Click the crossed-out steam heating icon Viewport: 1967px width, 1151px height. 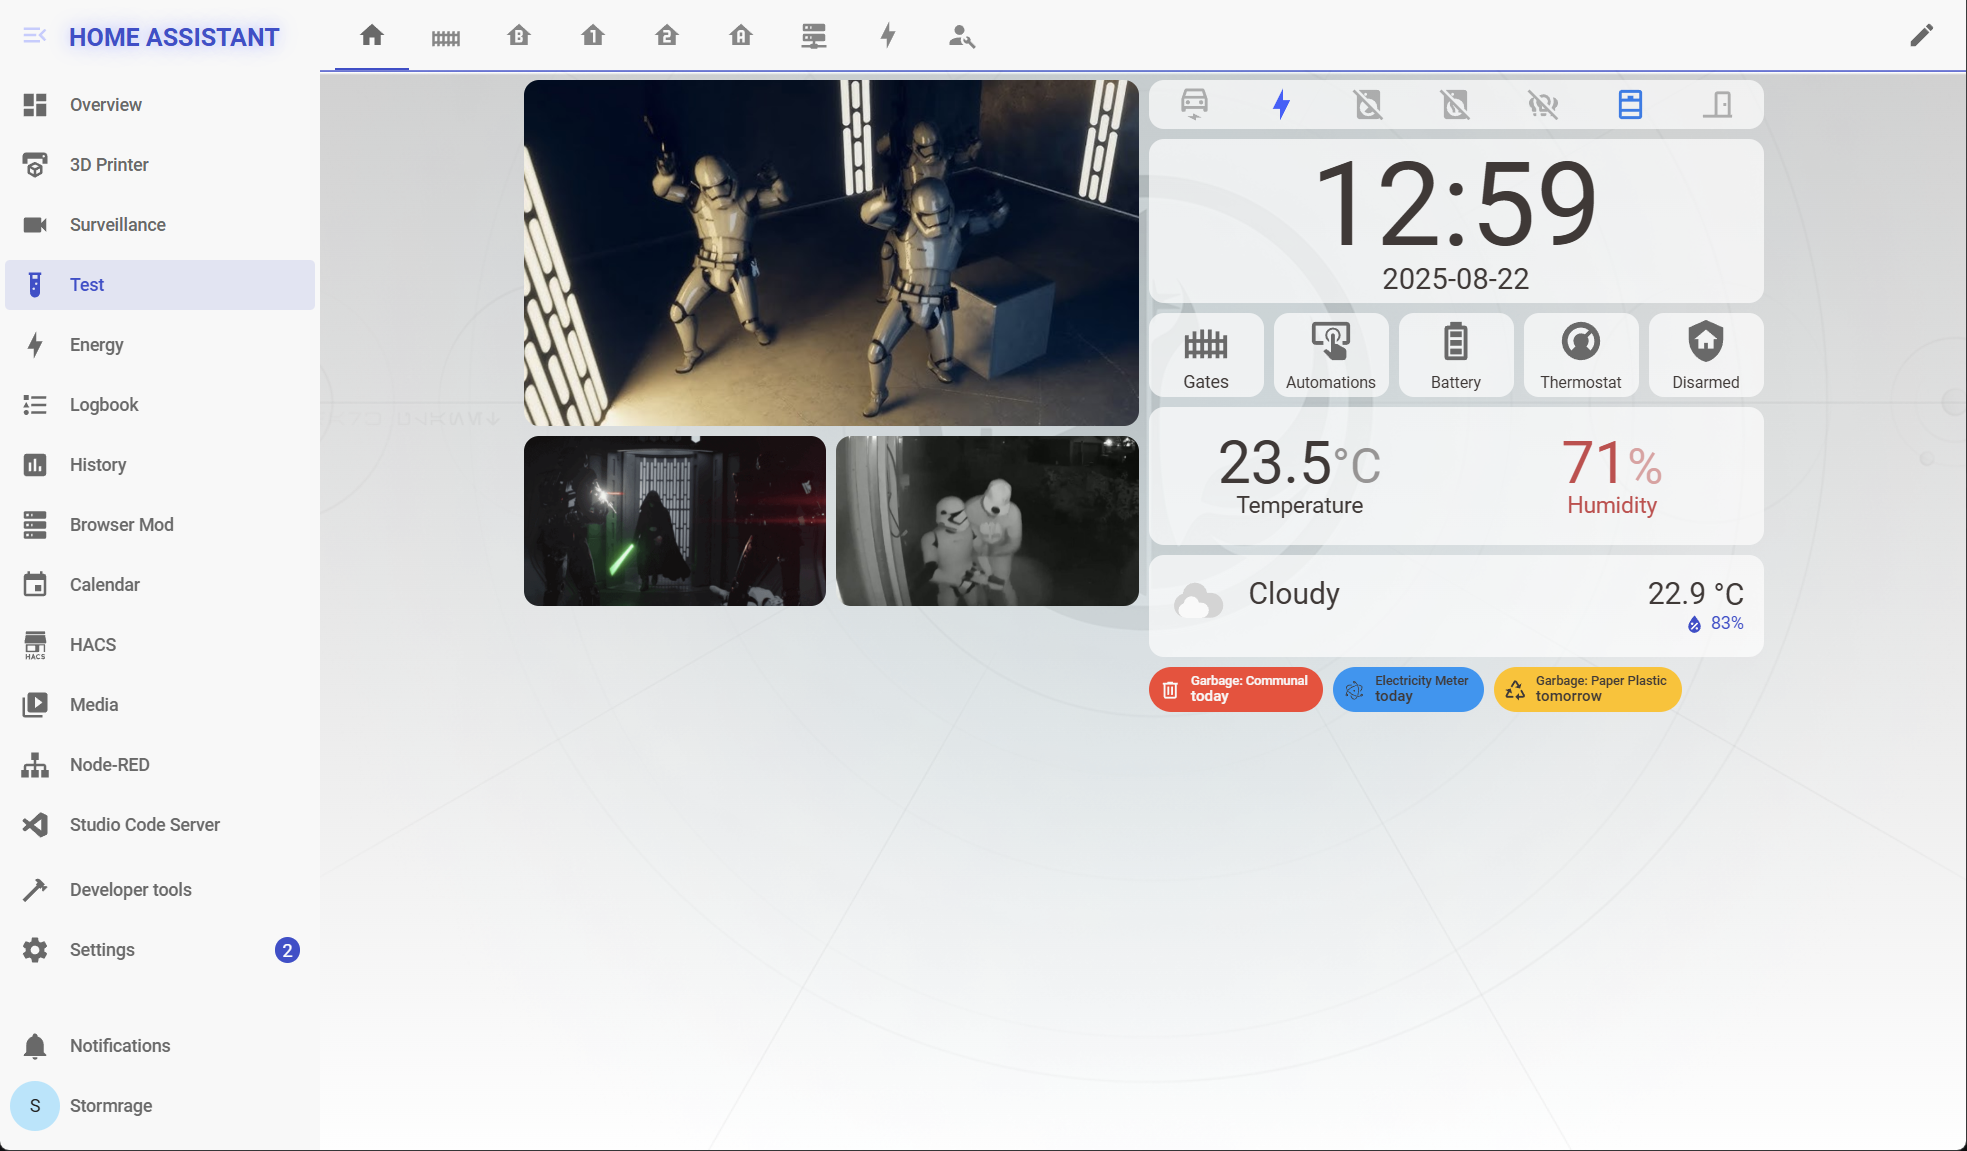1543,104
